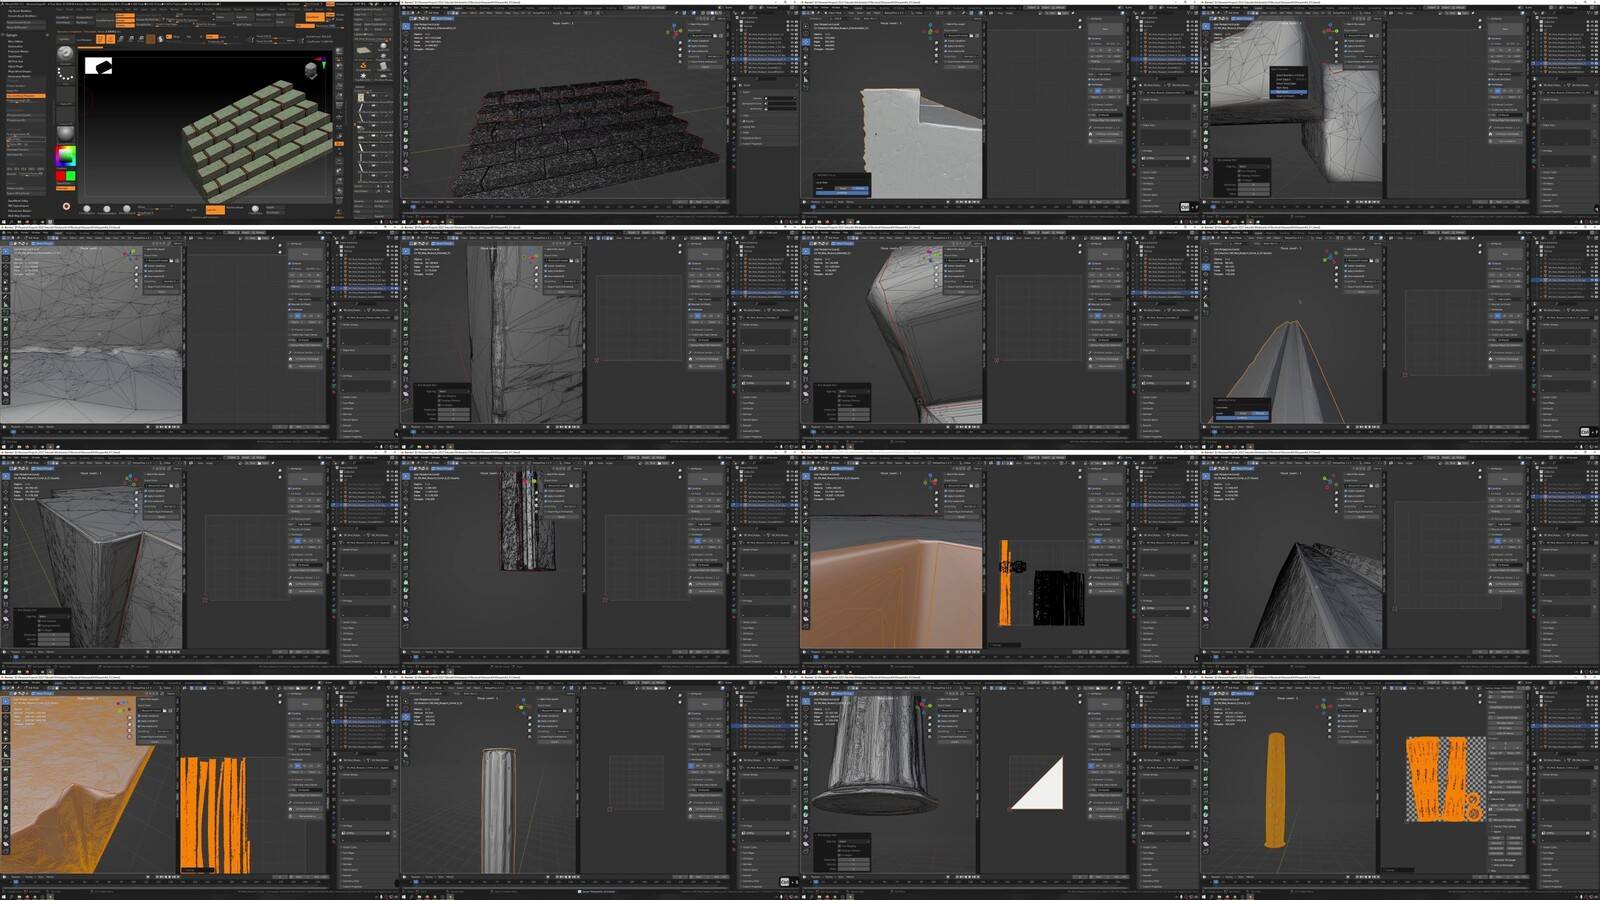
Task: Click the checkered orange UV layout in orange pillar frame
Action: [x=1446, y=779]
